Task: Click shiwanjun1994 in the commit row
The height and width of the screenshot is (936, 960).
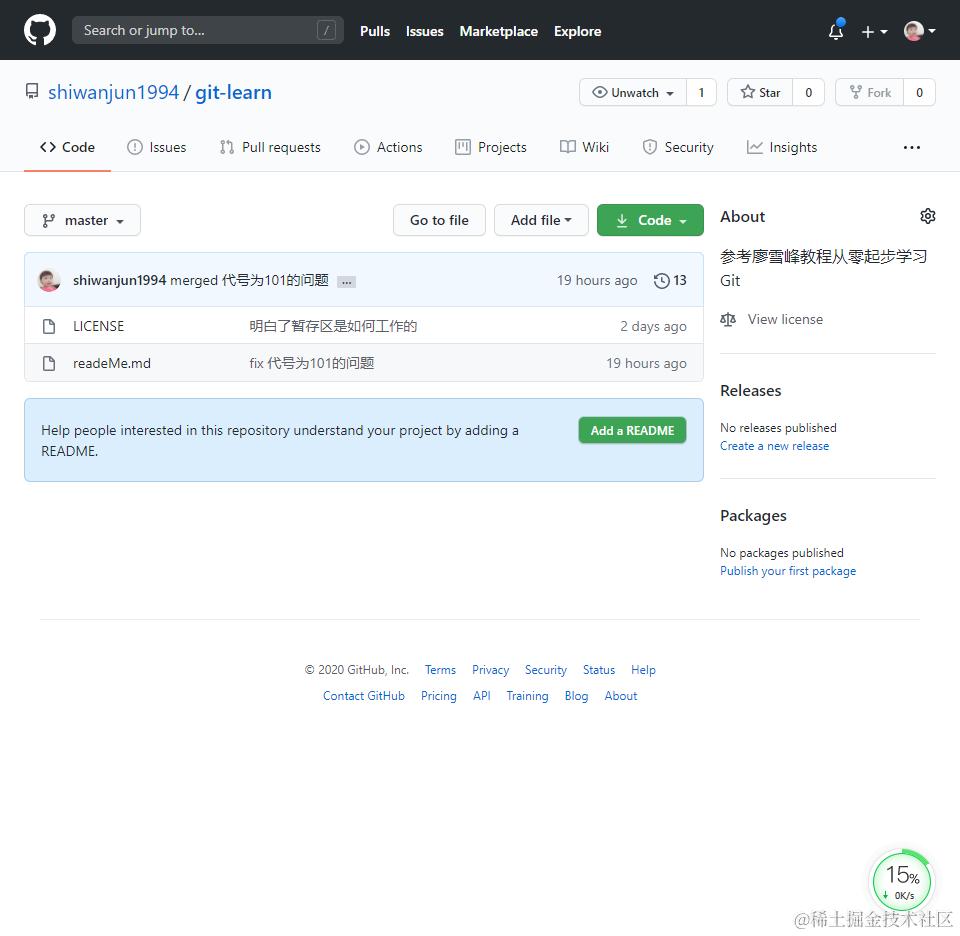Action: 119,280
